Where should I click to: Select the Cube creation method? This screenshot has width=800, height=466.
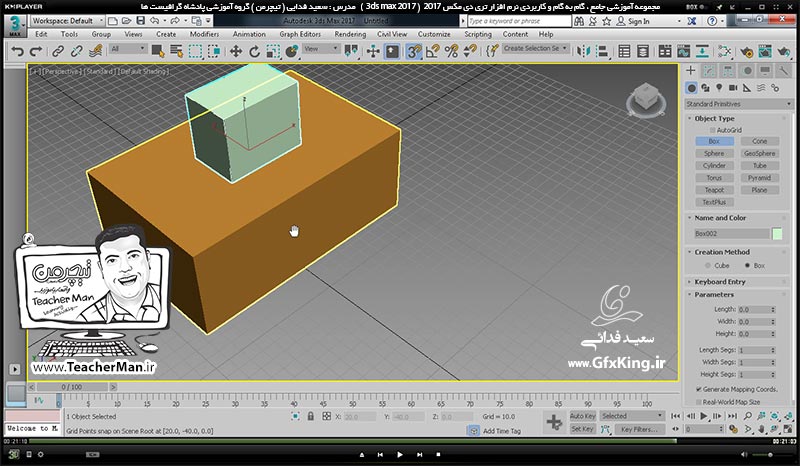(708, 265)
